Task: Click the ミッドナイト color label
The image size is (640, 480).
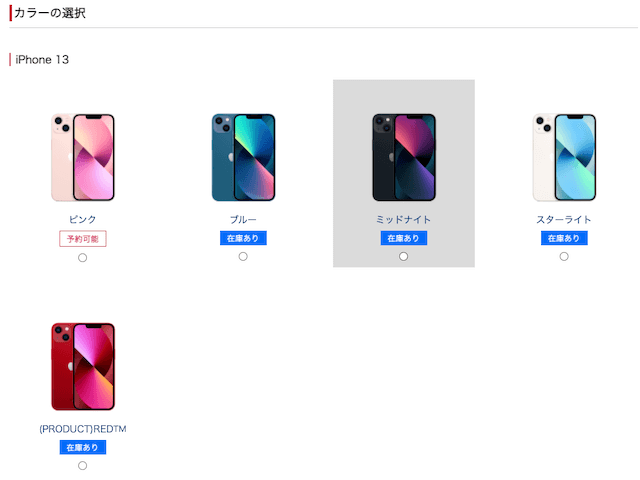Action: tap(403, 220)
